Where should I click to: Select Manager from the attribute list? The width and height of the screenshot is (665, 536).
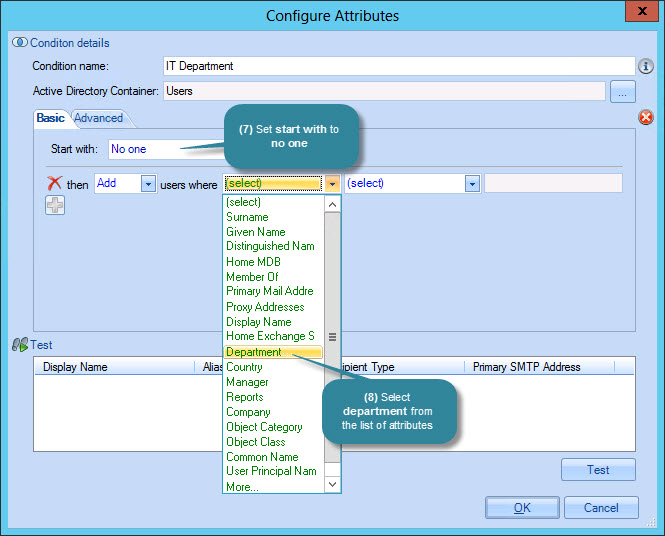point(274,382)
